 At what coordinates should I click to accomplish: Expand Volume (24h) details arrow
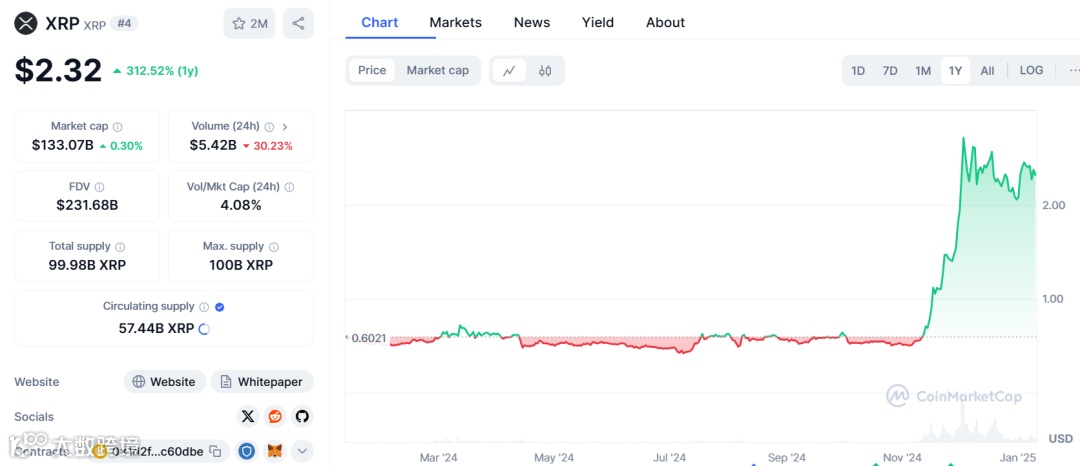[285, 127]
